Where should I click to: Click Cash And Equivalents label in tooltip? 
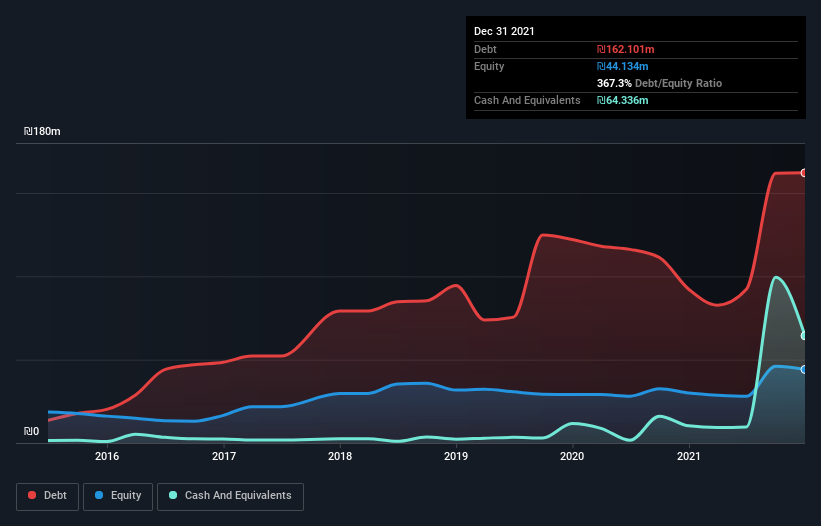point(527,100)
